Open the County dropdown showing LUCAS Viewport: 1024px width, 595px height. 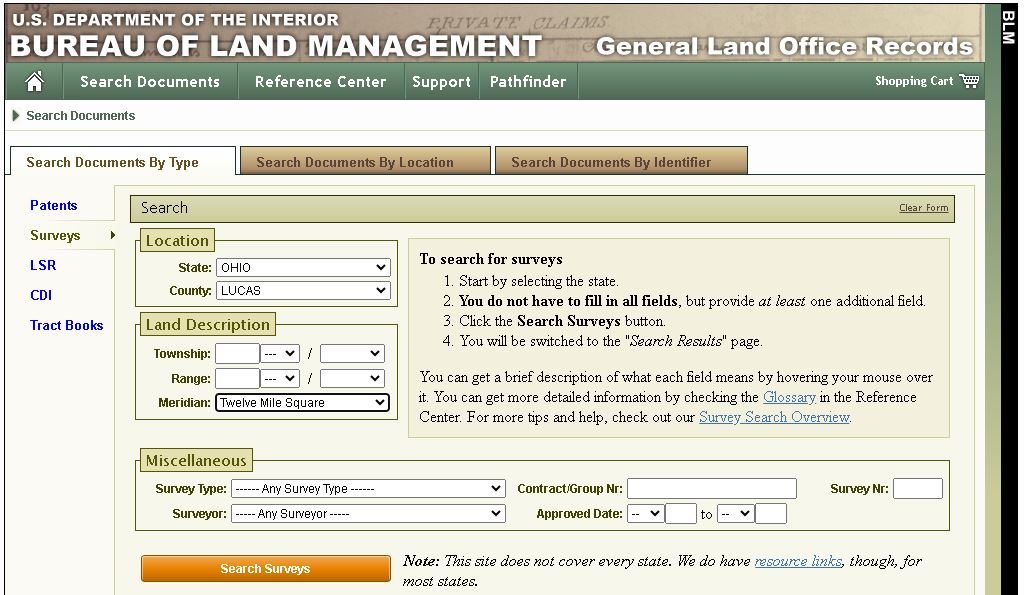click(302, 291)
